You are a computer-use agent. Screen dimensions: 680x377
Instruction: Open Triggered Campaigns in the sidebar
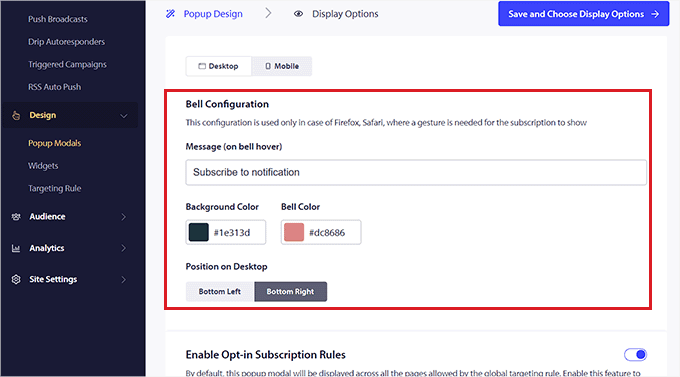point(67,64)
